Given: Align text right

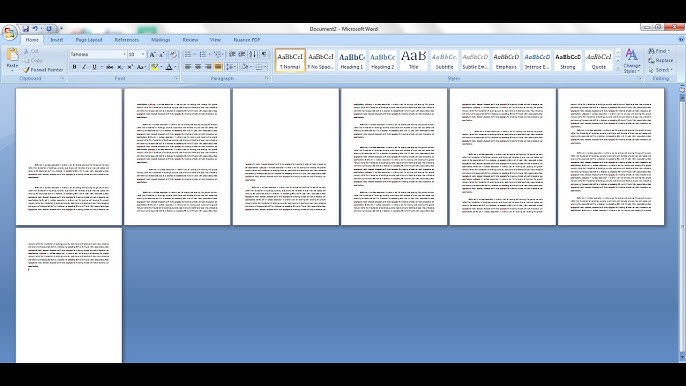Looking at the screenshot, I should [208, 67].
